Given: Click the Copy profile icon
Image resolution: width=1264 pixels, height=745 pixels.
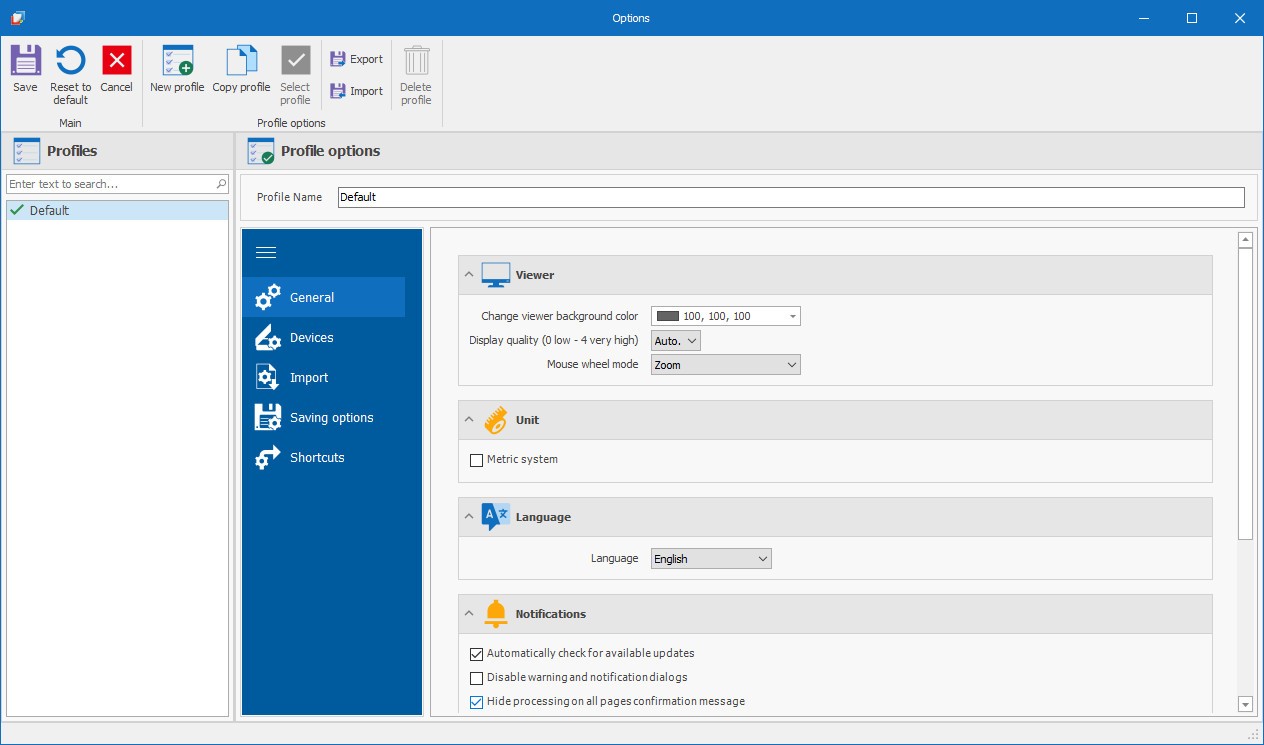Looking at the screenshot, I should [x=241, y=60].
